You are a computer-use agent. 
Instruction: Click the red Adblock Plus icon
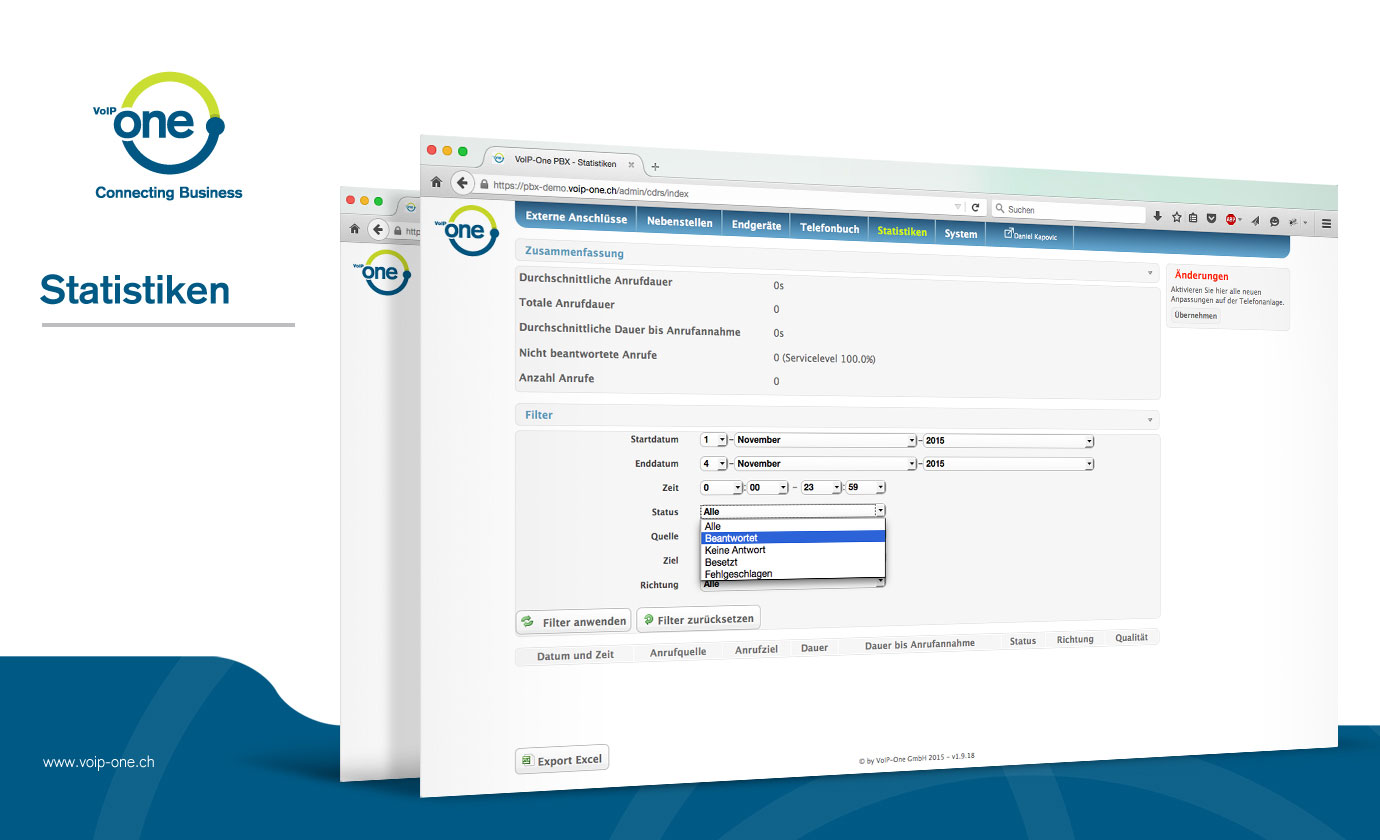pyautogui.click(x=1230, y=219)
